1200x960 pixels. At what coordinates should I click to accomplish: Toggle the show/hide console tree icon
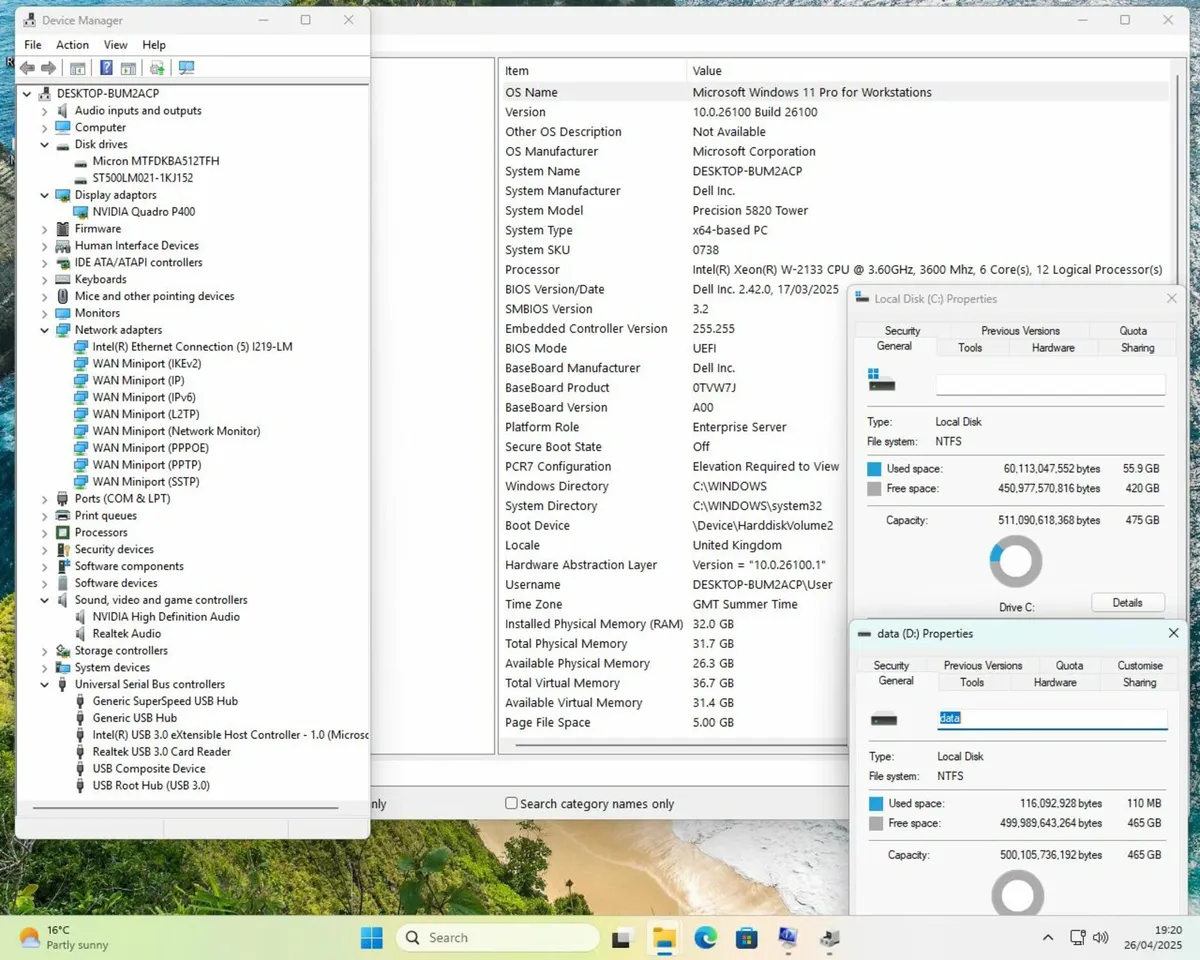tap(77, 68)
